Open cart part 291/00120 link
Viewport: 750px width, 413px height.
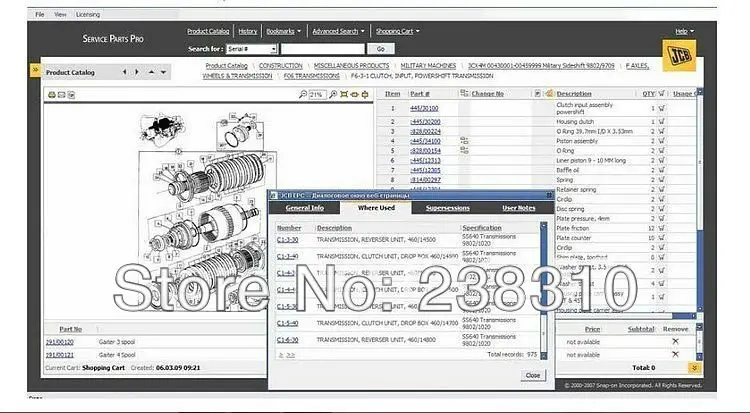(60, 342)
